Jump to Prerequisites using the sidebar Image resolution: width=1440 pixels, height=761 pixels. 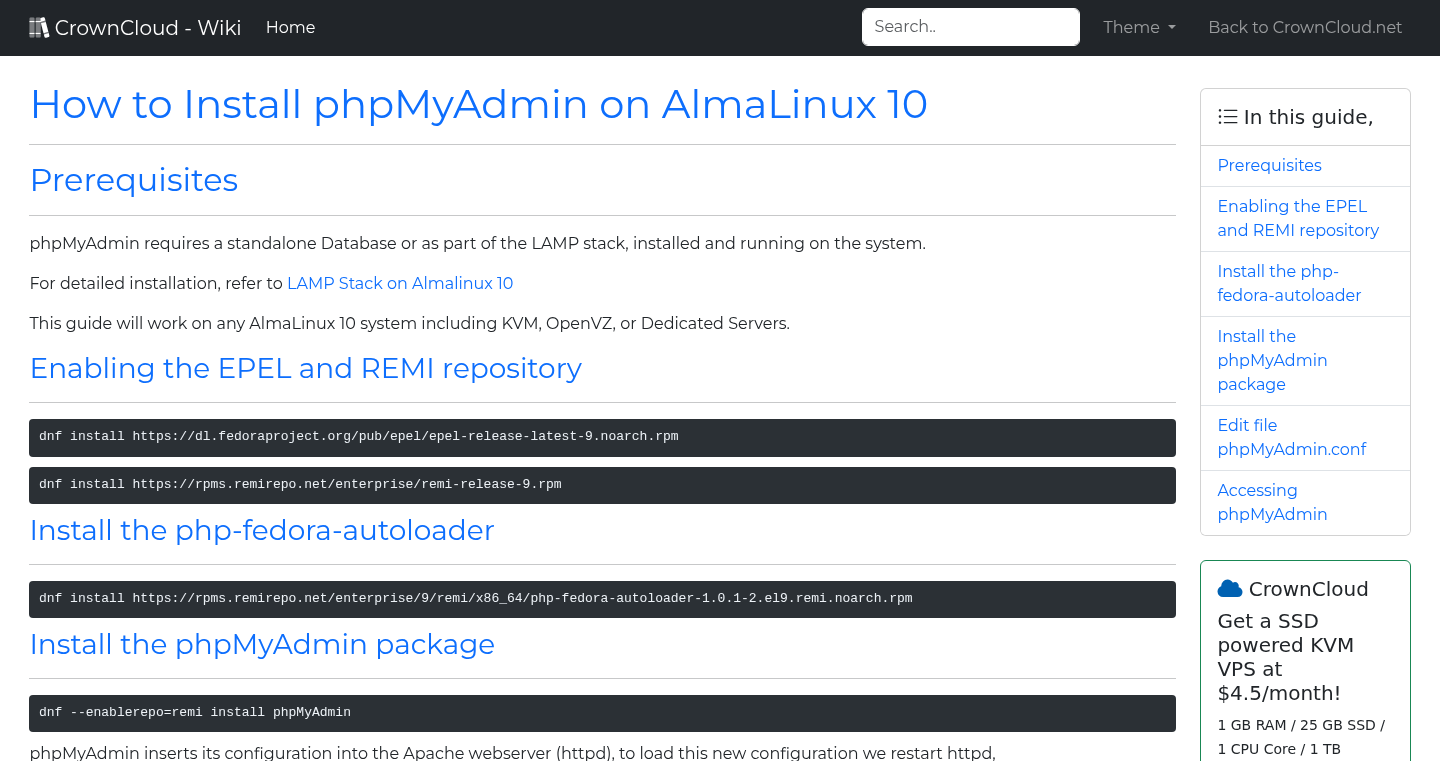click(1269, 165)
